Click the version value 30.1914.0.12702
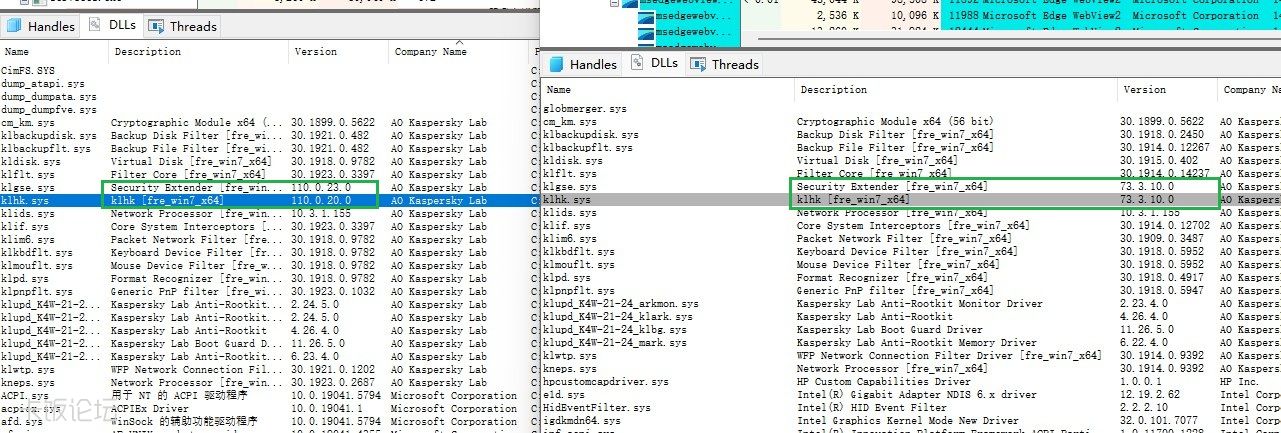 1165,226
